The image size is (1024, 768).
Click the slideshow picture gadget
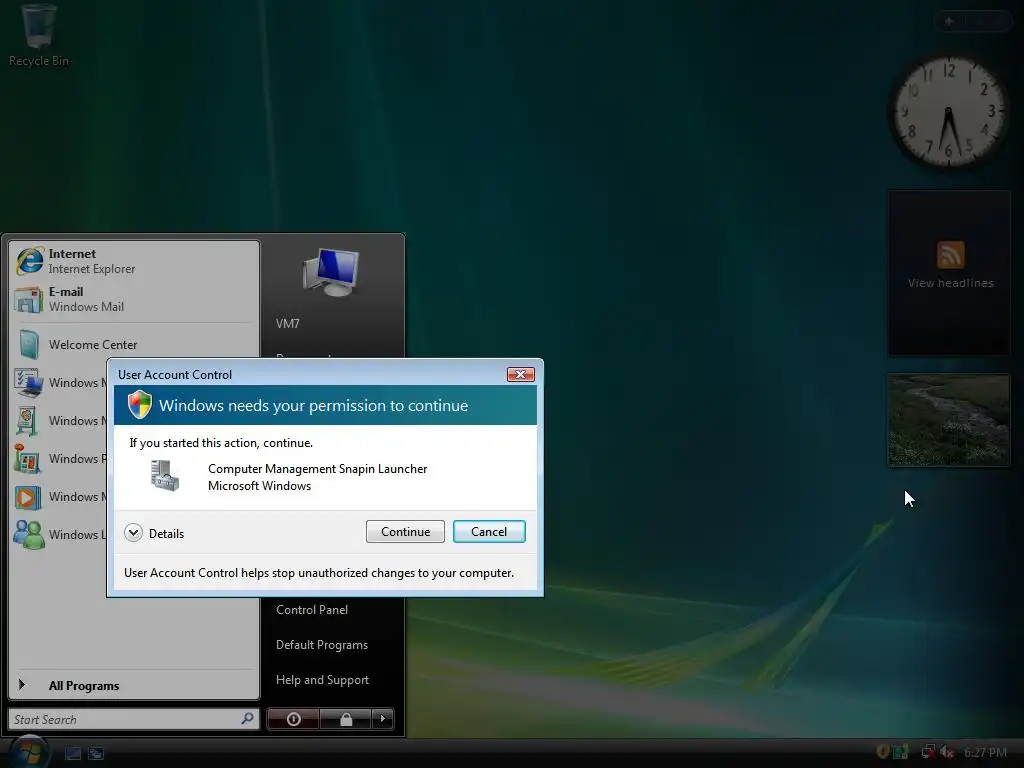pos(948,420)
